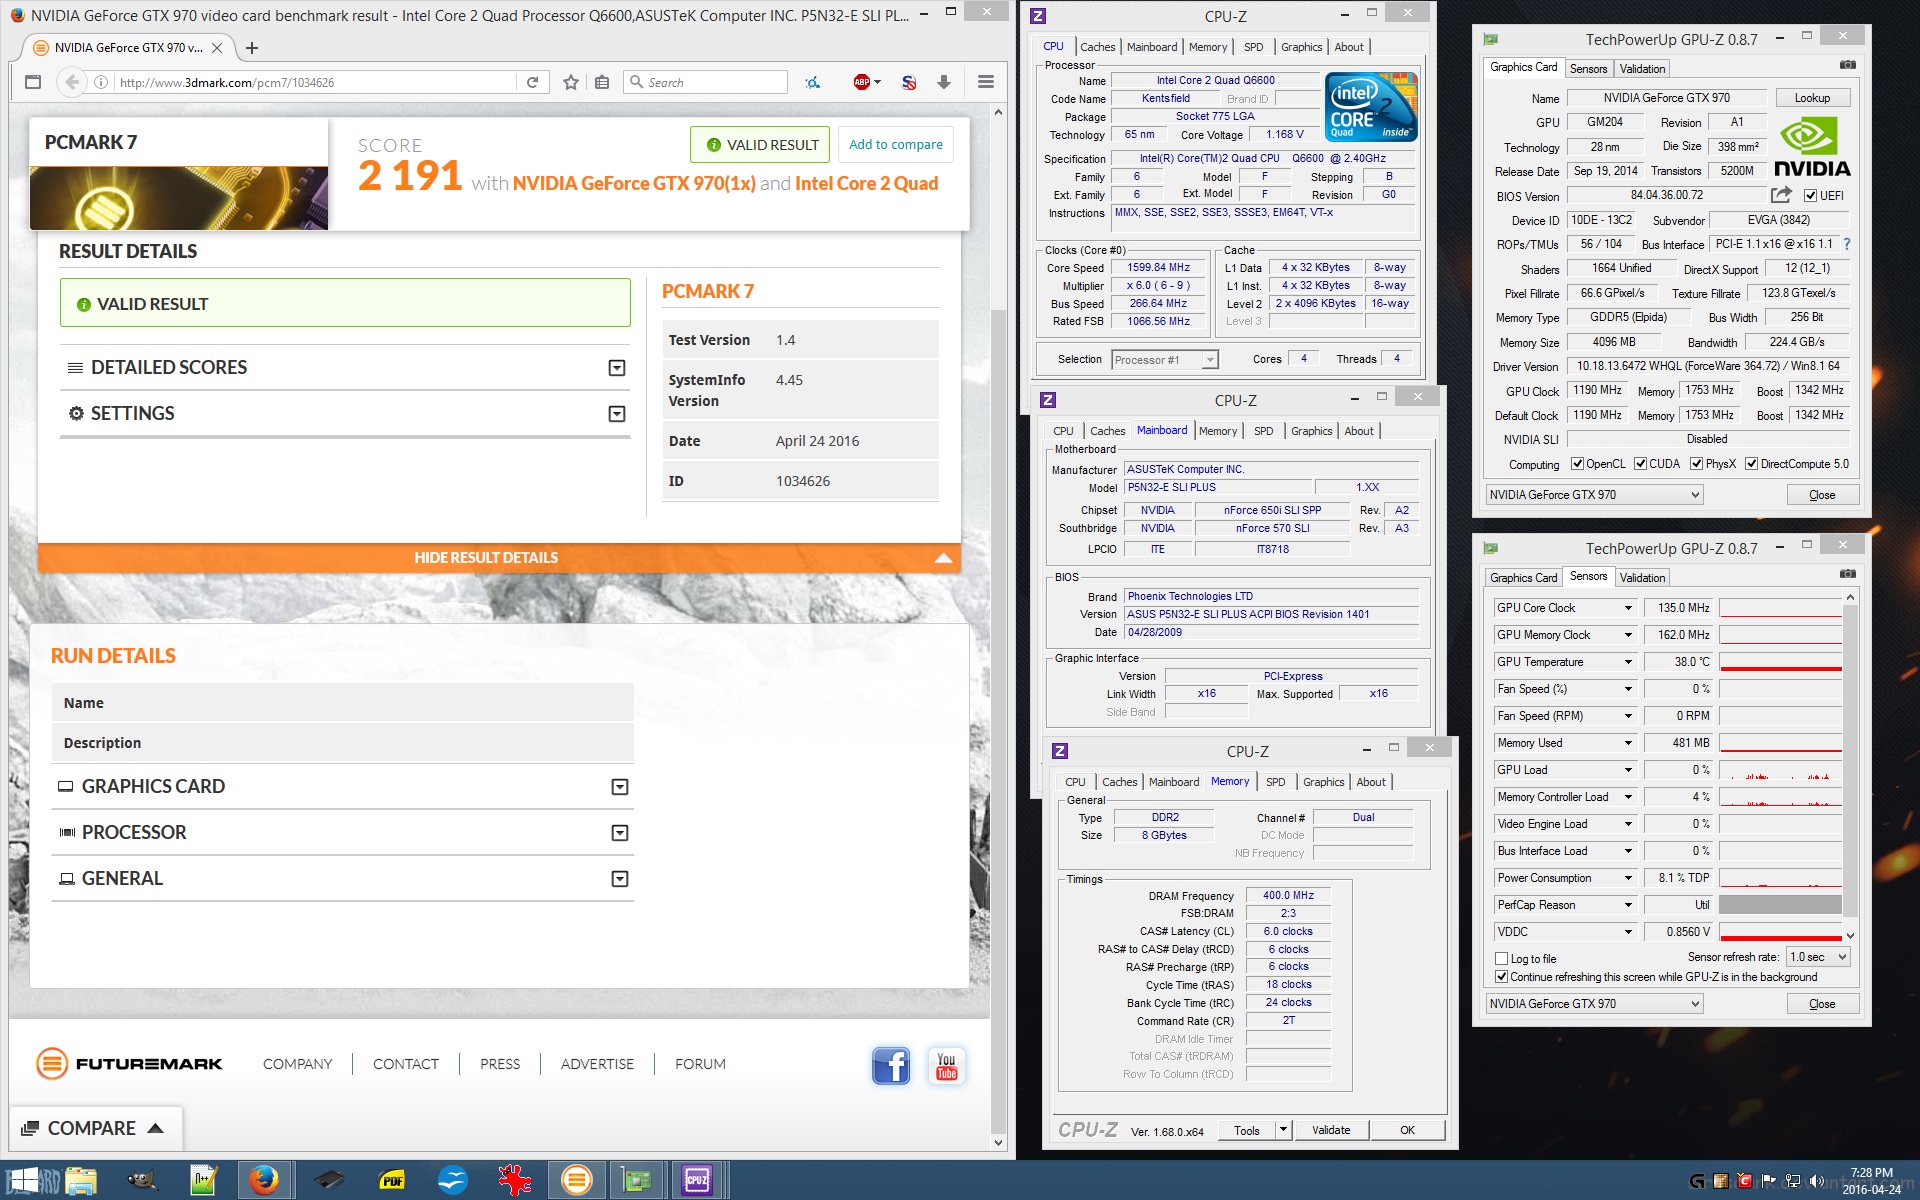
Task: Toggle the DirectCompute 5.0 checkbox
Action: [x=1751, y=464]
